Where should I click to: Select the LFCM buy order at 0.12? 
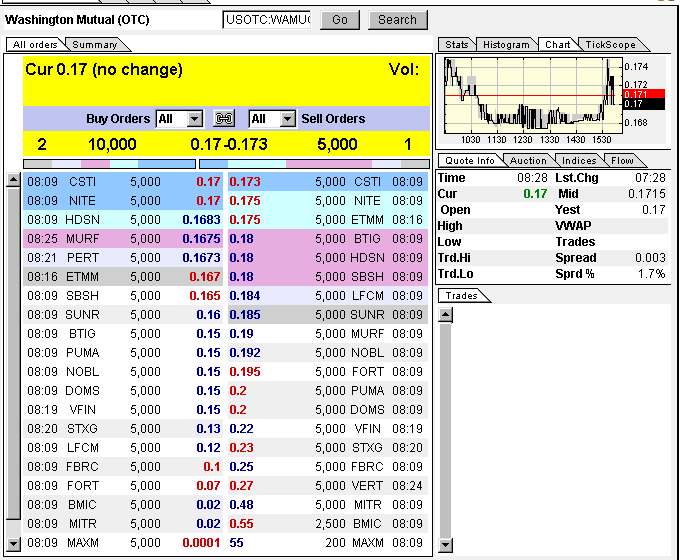123,447
